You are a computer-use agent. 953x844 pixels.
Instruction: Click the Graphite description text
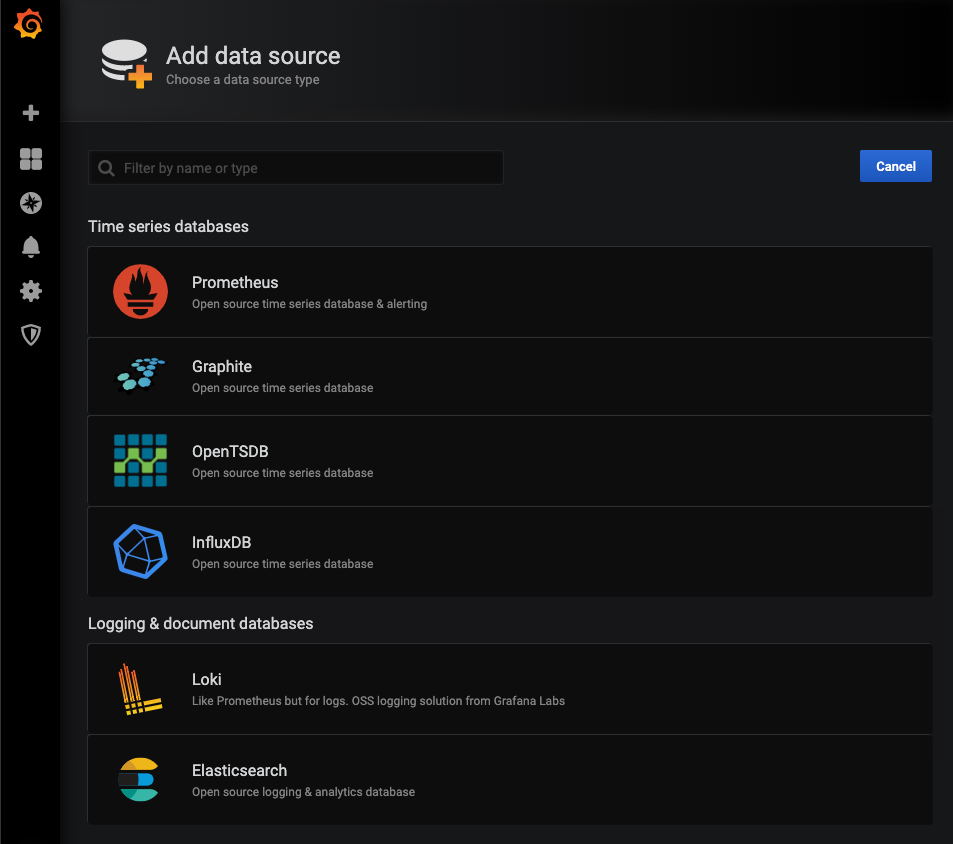click(283, 388)
